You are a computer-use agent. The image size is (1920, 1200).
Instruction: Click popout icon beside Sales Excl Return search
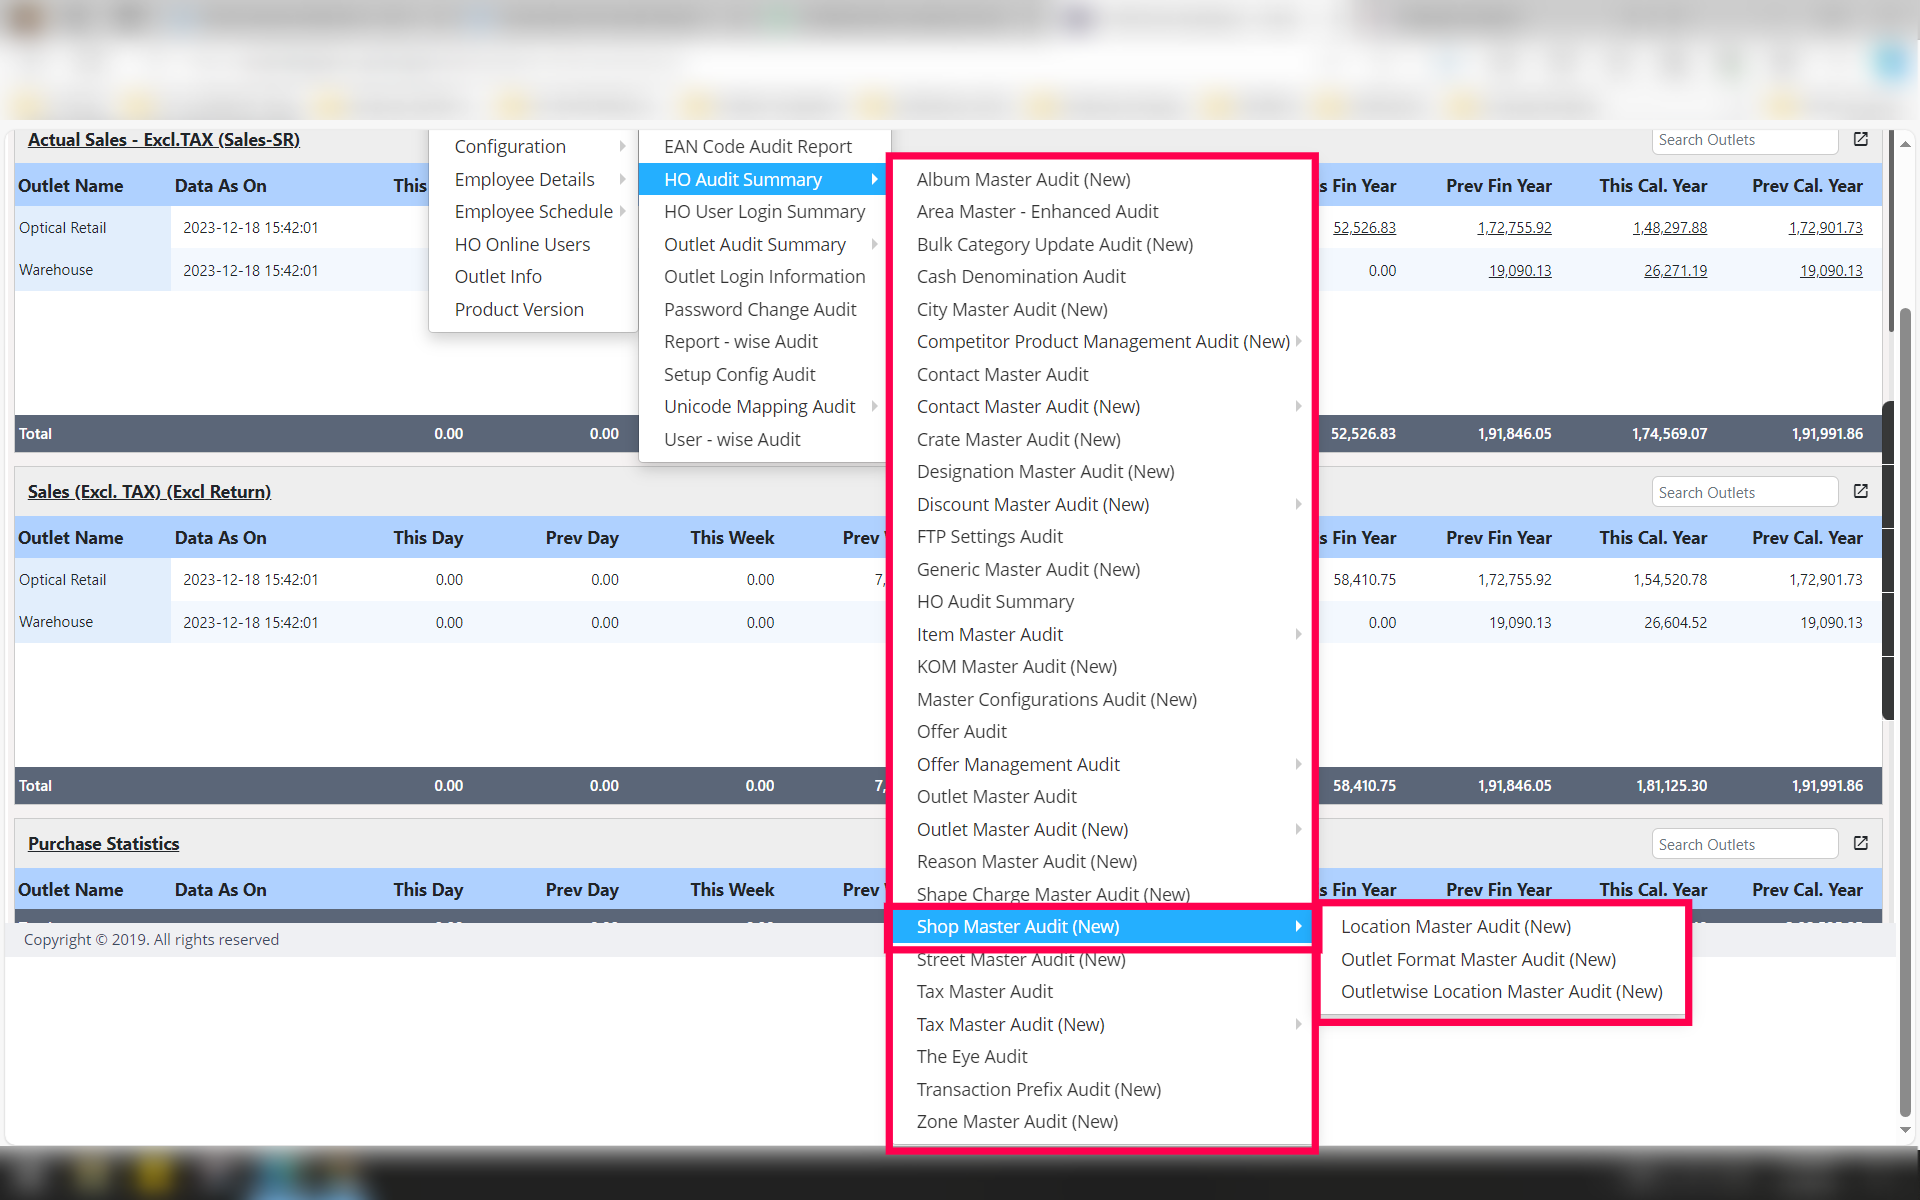pyautogui.click(x=1860, y=492)
